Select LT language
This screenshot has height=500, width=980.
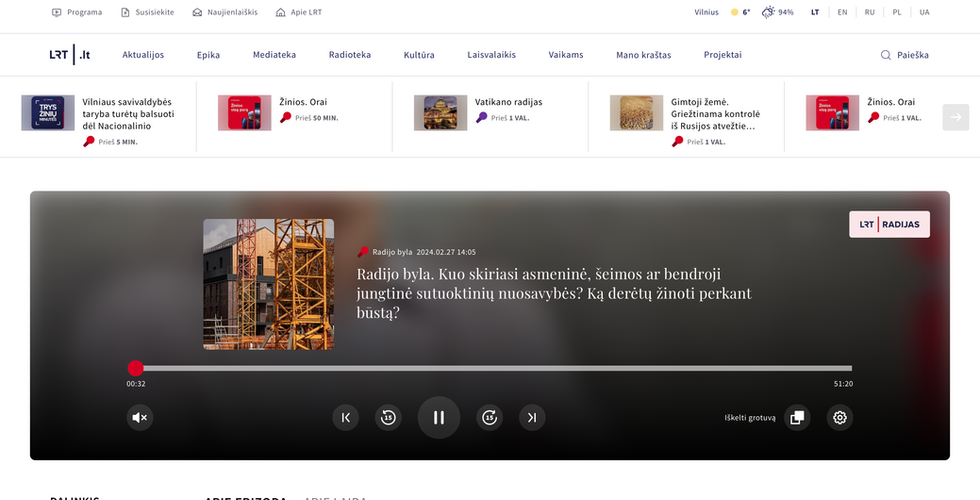click(x=815, y=12)
